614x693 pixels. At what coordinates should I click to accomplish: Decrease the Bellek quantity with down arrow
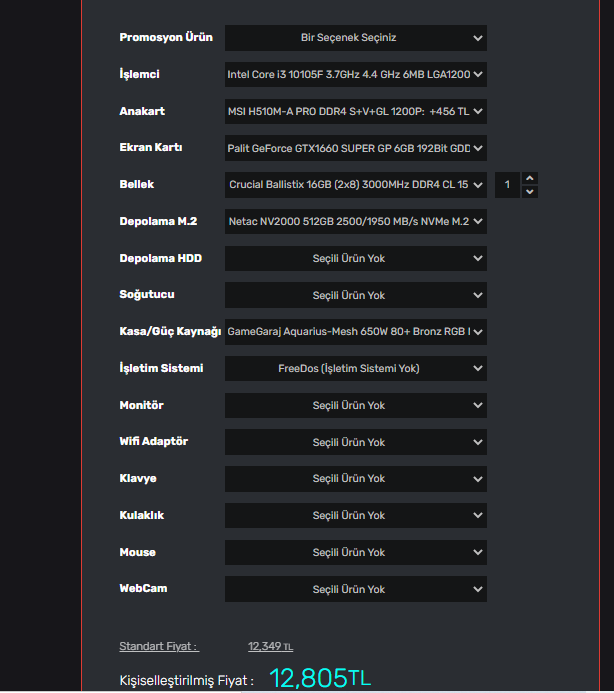click(x=530, y=191)
